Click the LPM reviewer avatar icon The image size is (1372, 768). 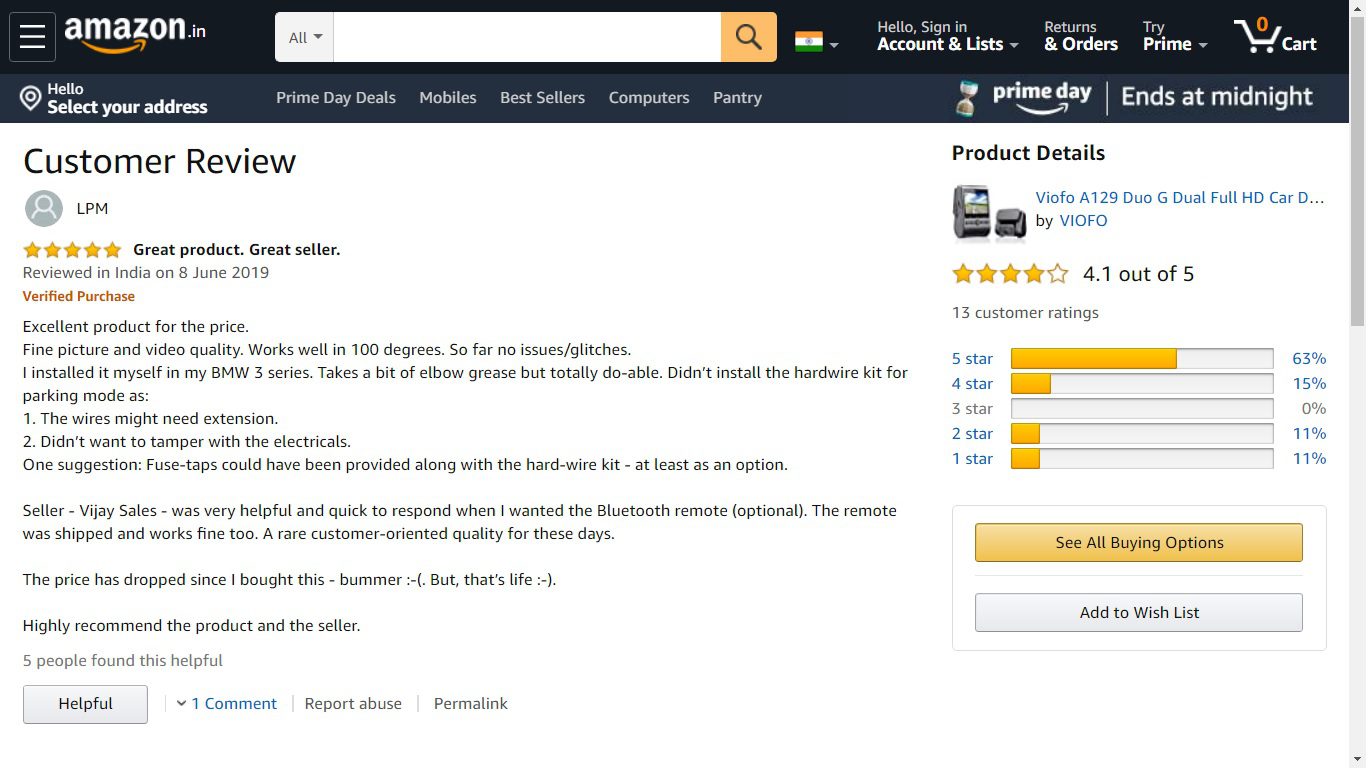click(x=43, y=209)
